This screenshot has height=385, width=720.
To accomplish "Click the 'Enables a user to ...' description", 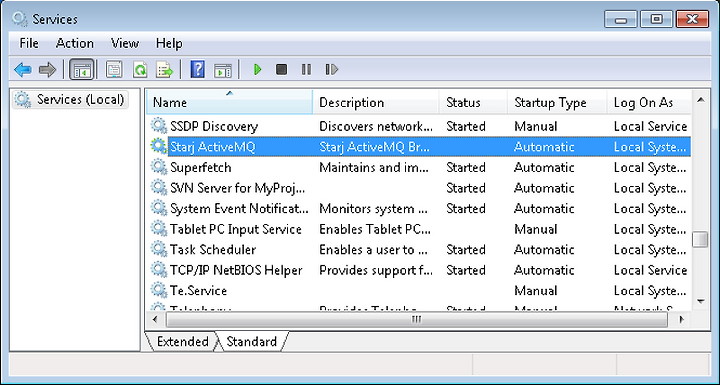I will tap(374, 249).
